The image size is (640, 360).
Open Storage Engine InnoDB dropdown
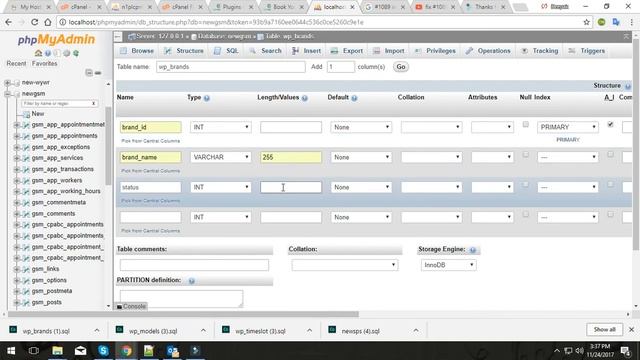pos(448,265)
